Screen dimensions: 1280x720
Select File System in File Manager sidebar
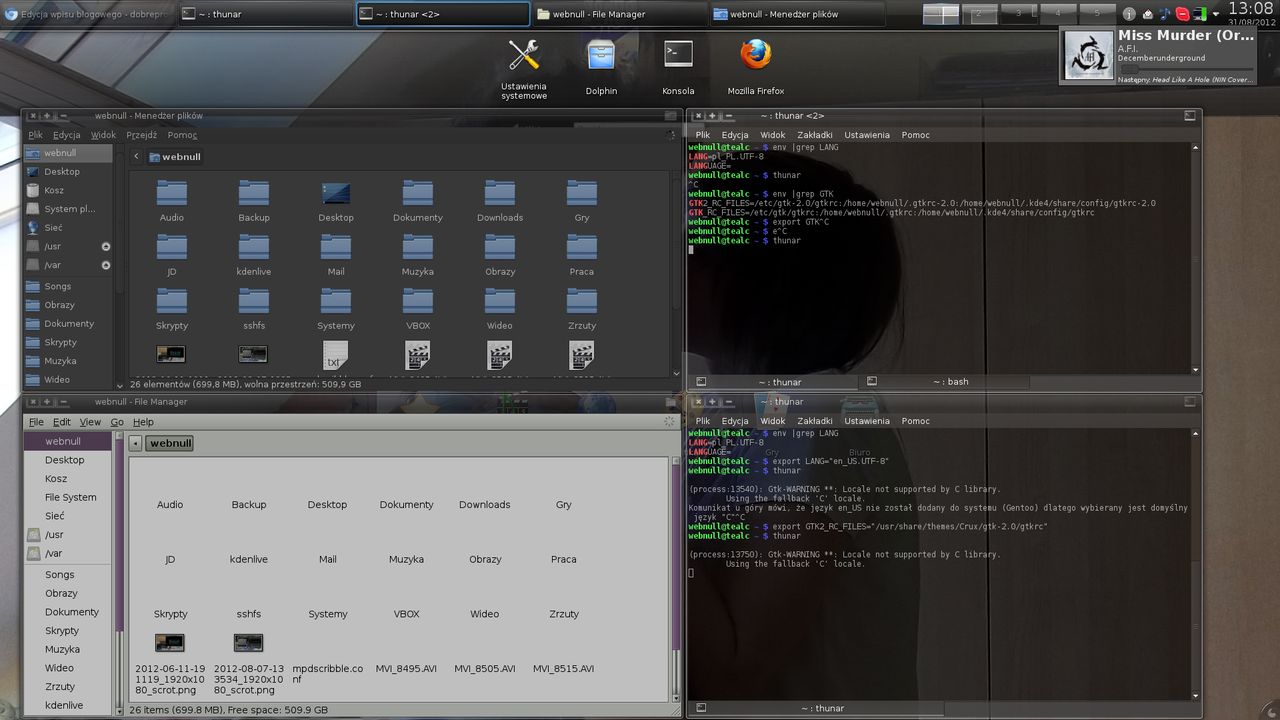[x=70, y=497]
